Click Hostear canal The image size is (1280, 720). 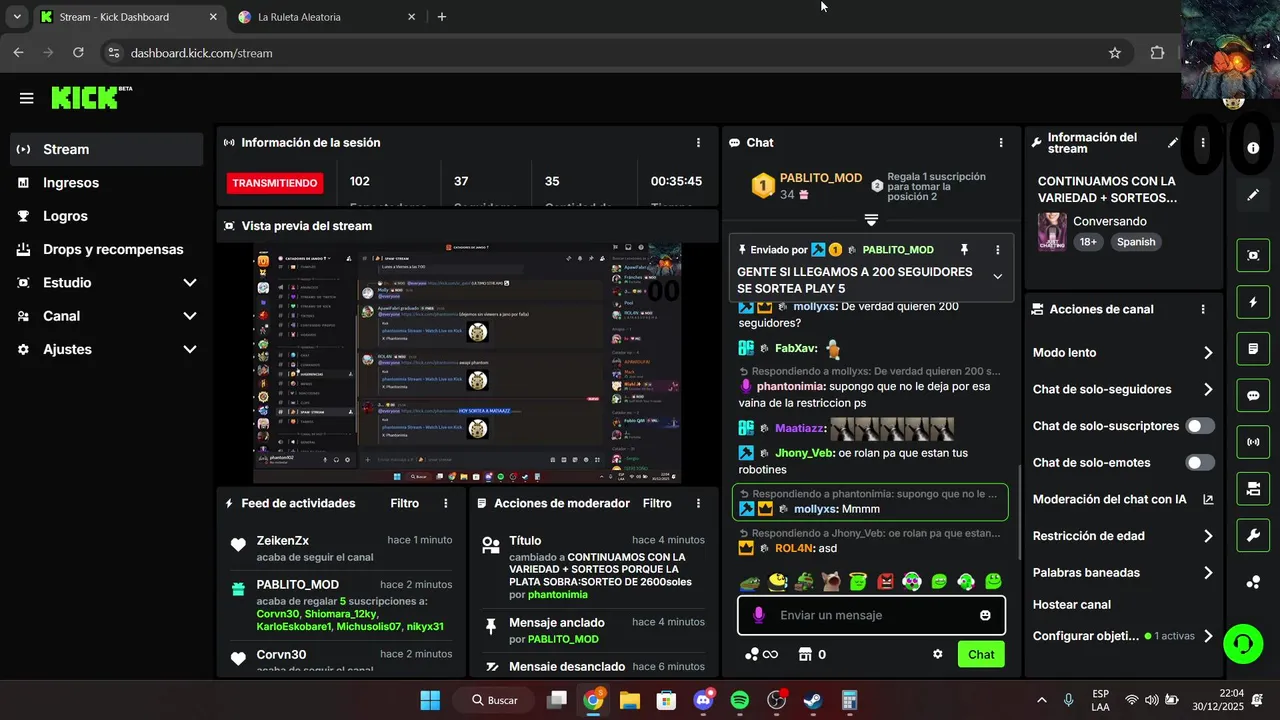(x=1071, y=605)
